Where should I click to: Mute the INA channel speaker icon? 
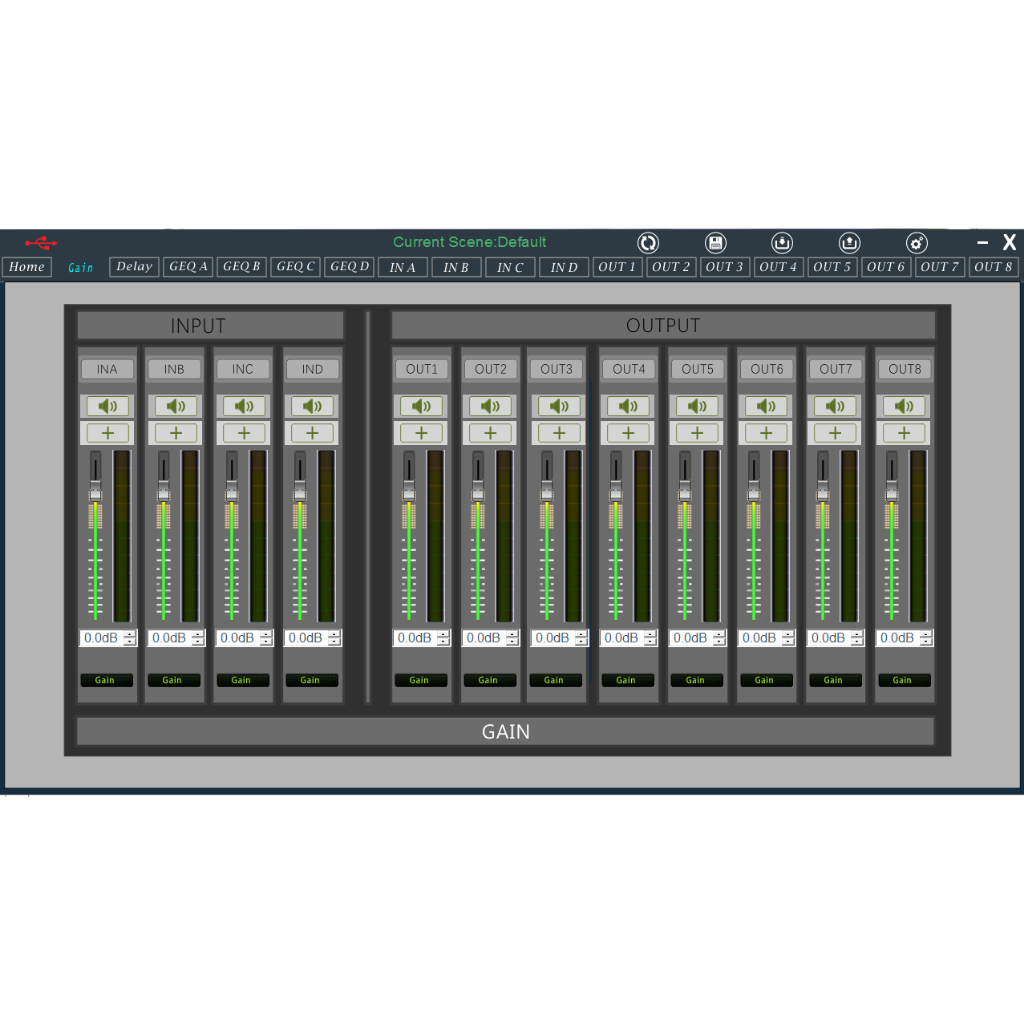(108, 406)
